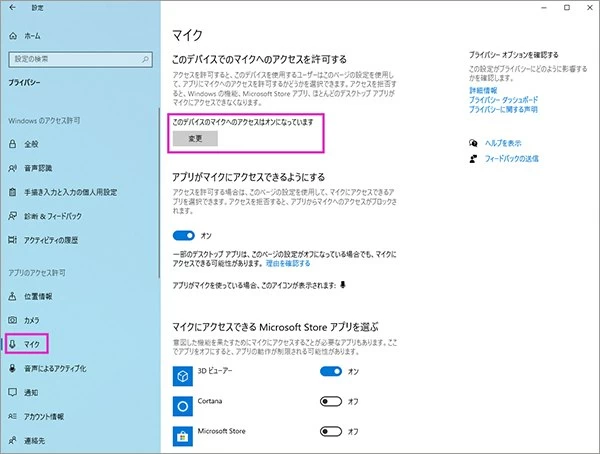The height and width of the screenshot is (454, 600).
Task: Click the Cortana app name
Action: point(210,401)
